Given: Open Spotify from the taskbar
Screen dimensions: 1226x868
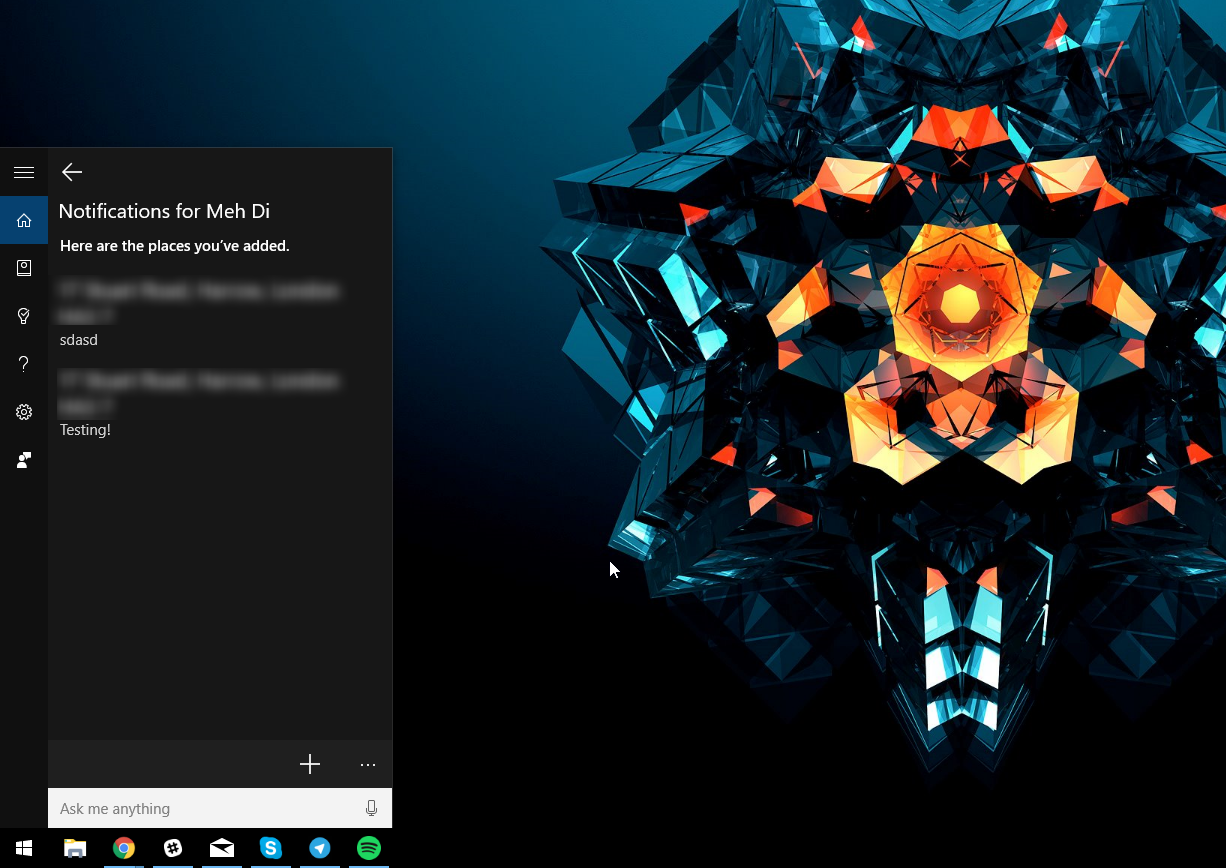Looking at the screenshot, I should [369, 848].
